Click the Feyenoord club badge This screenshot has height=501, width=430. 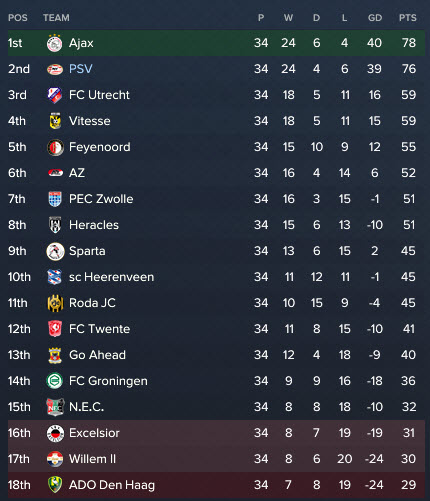pyautogui.click(x=55, y=147)
